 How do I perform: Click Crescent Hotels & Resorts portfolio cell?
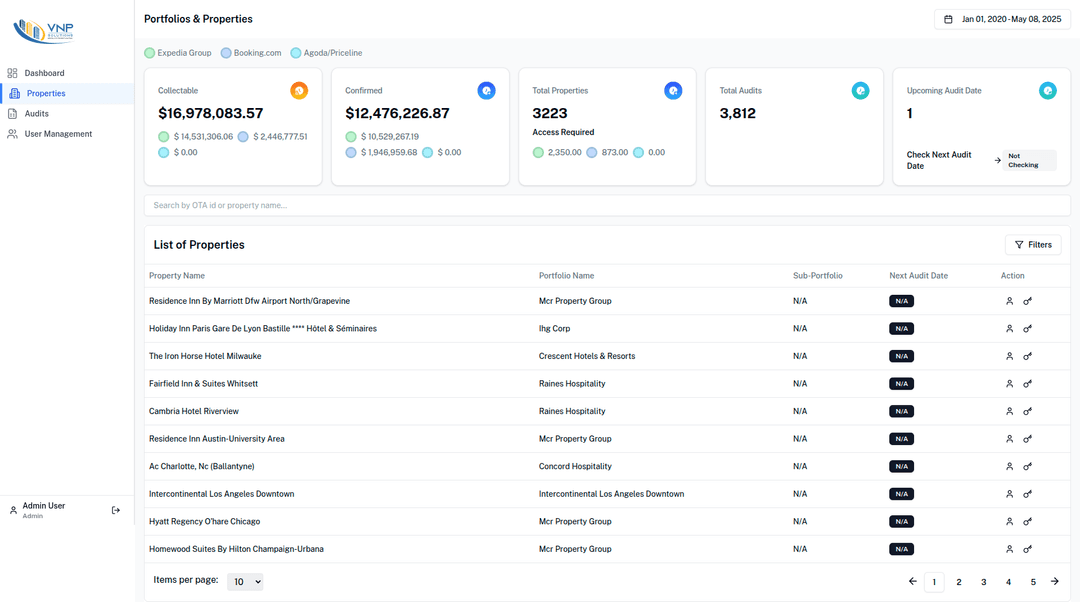click(587, 356)
